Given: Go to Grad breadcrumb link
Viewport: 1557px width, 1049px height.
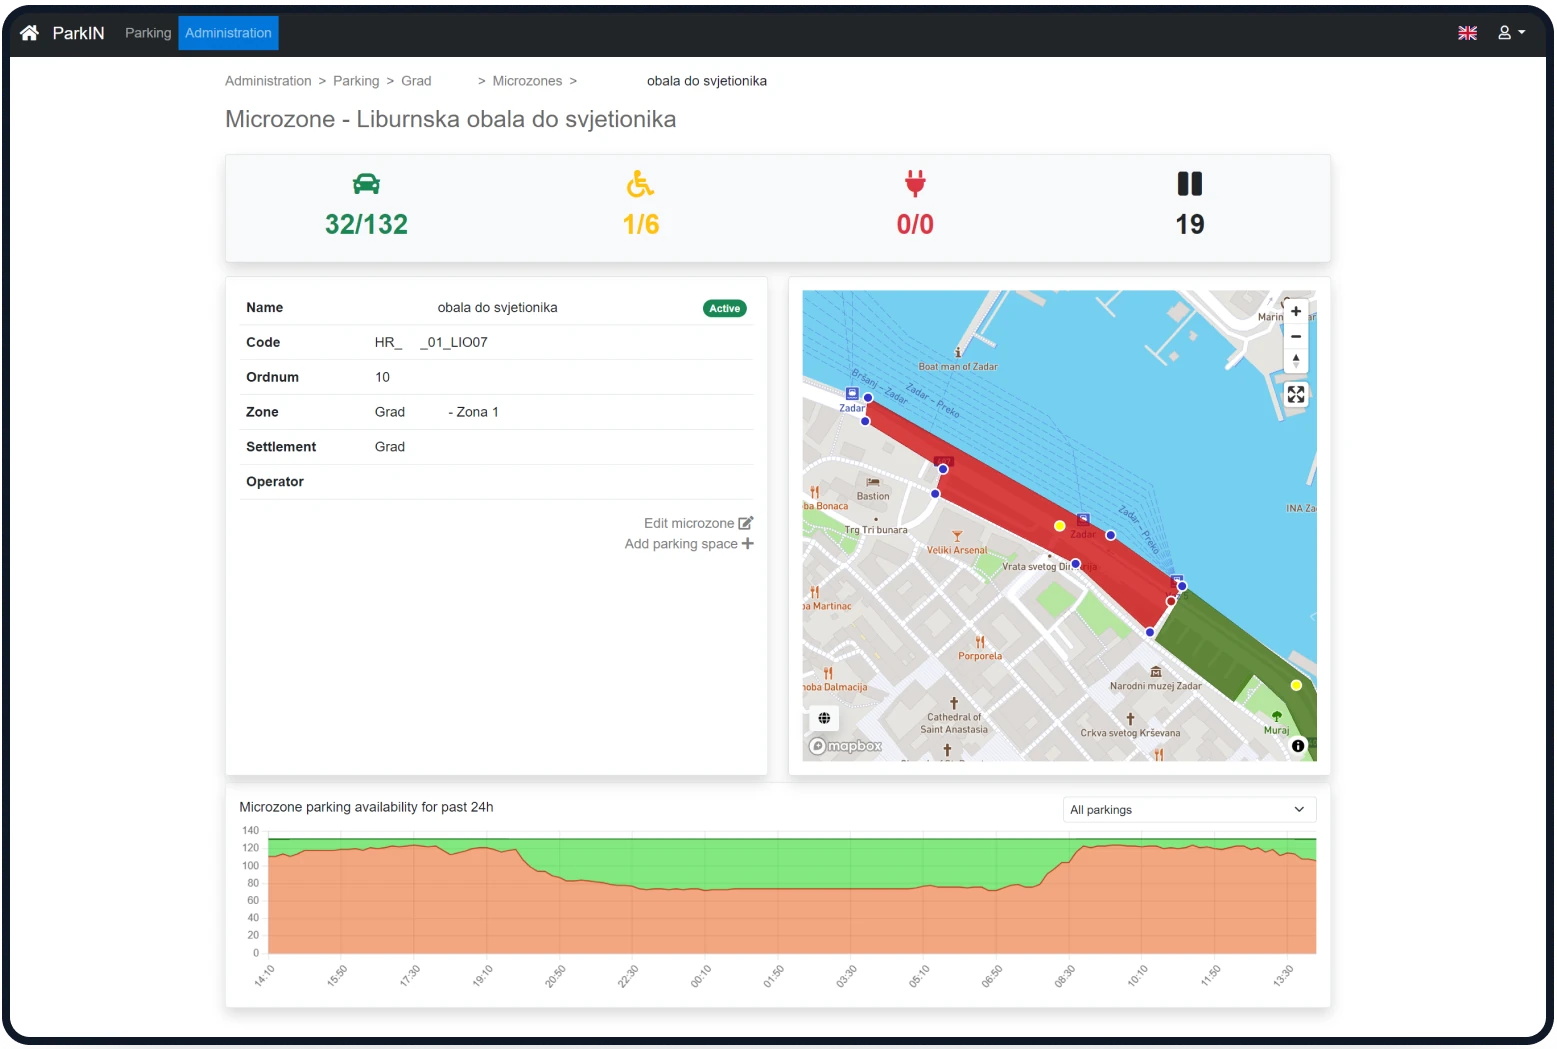Looking at the screenshot, I should click(x=416, y=81).
